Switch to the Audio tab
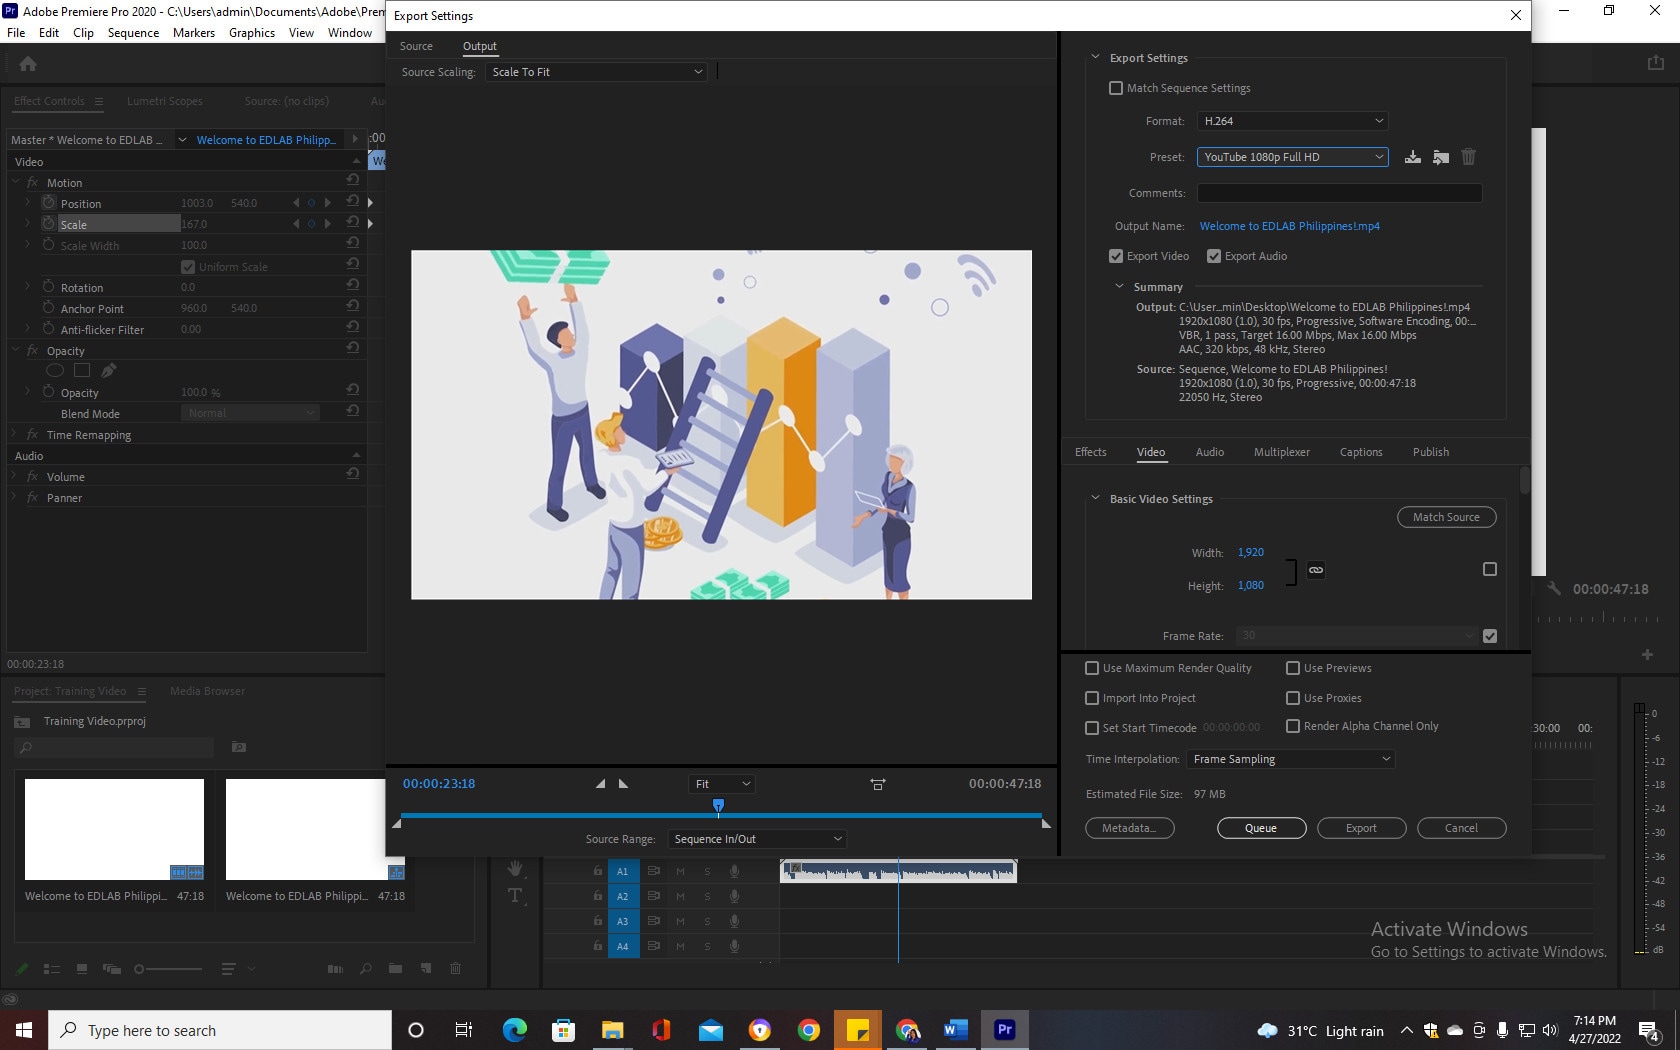 pos(1209,452)
